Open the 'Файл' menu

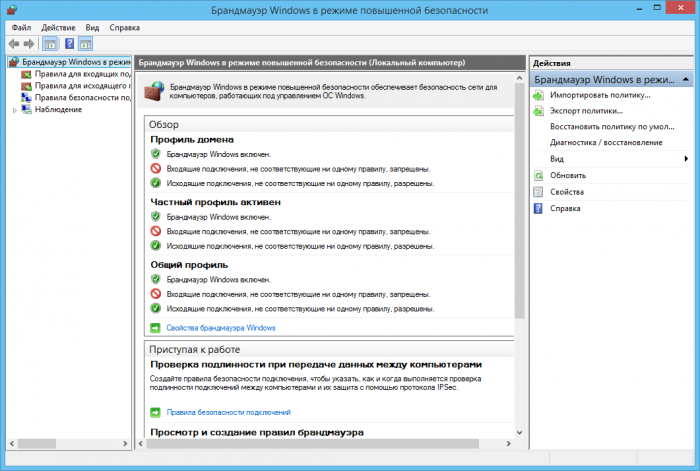click(x=21, y=28)
